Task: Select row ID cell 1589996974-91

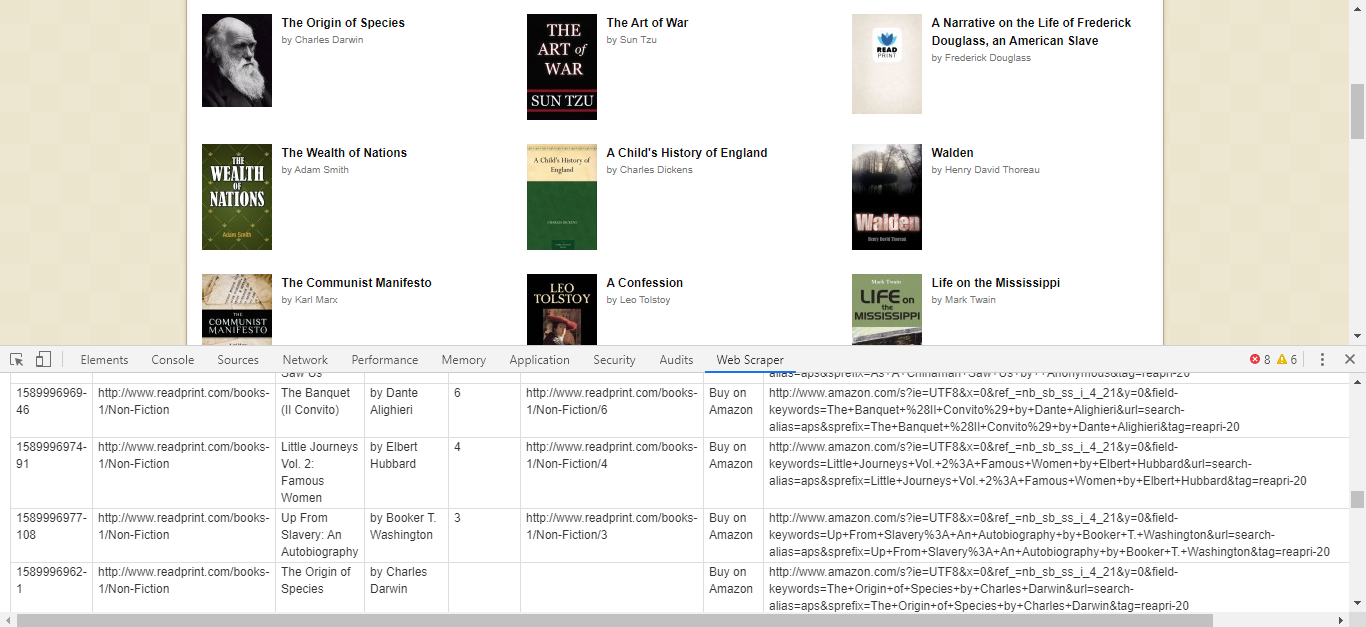Action: [52, 472]
